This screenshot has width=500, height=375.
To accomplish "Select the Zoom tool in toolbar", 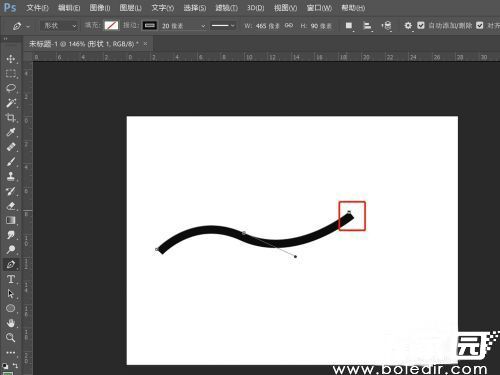I will (x=11, y=337).
